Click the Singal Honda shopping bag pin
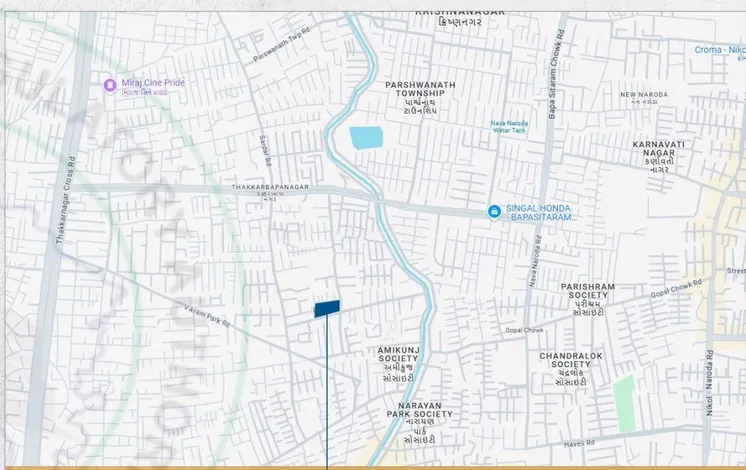This screenshot has width=746, height=470. pyautogui.click(x=494, y=211)
